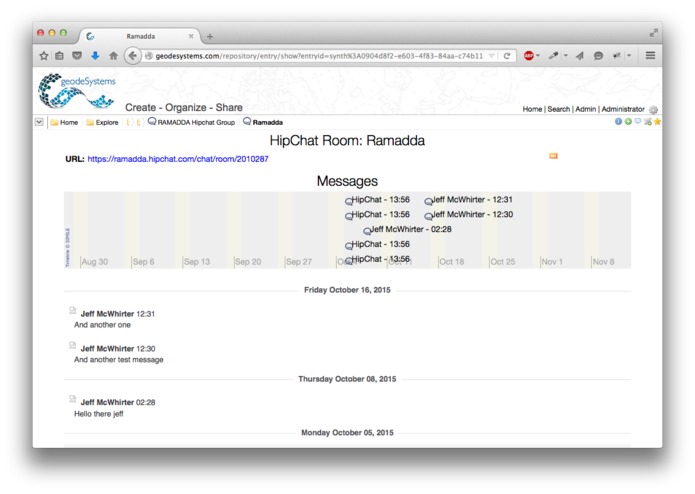Viewport: 695px width, 494px height.
Task: Open the eyedropper dropdown arrow
Action: tap(566, 56)
